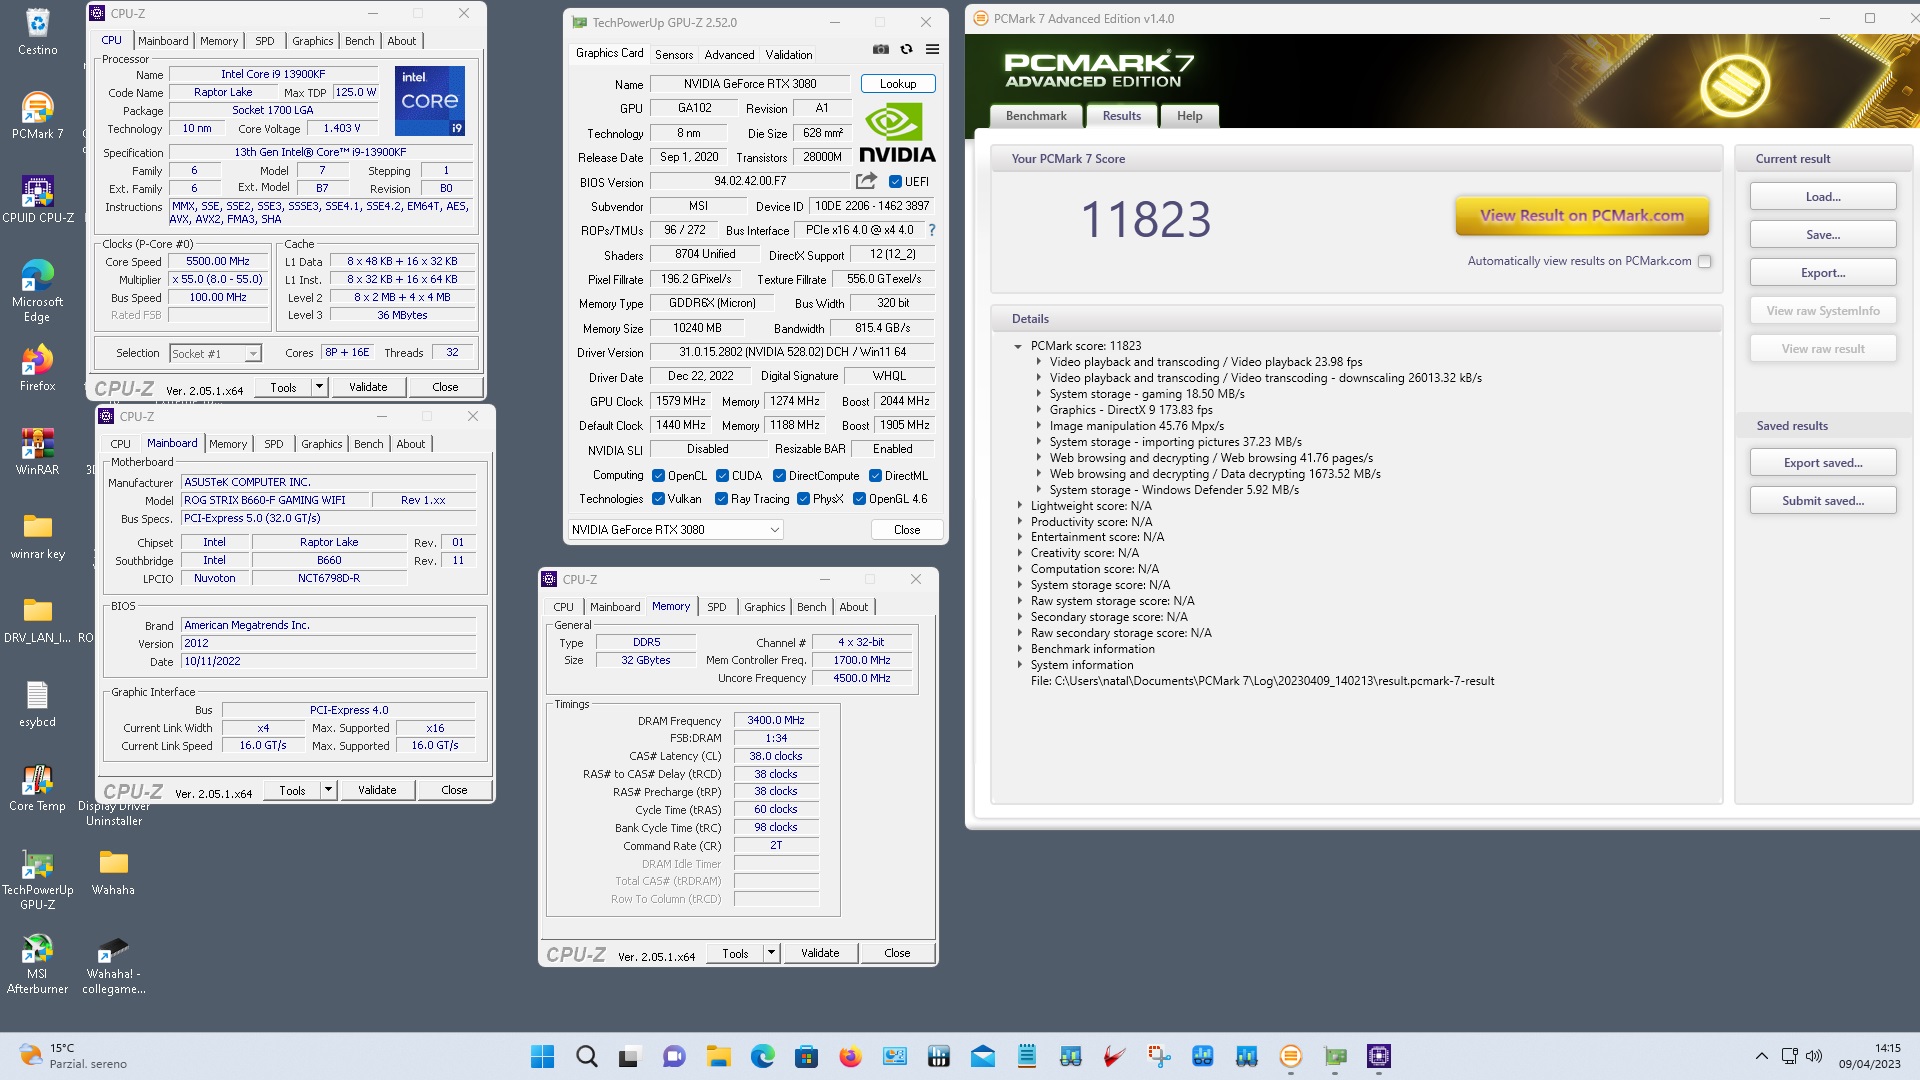Click the Windows Start button on taskbar
The height and width of the screenshot is (1080, 1920).
pos(542,1056)
